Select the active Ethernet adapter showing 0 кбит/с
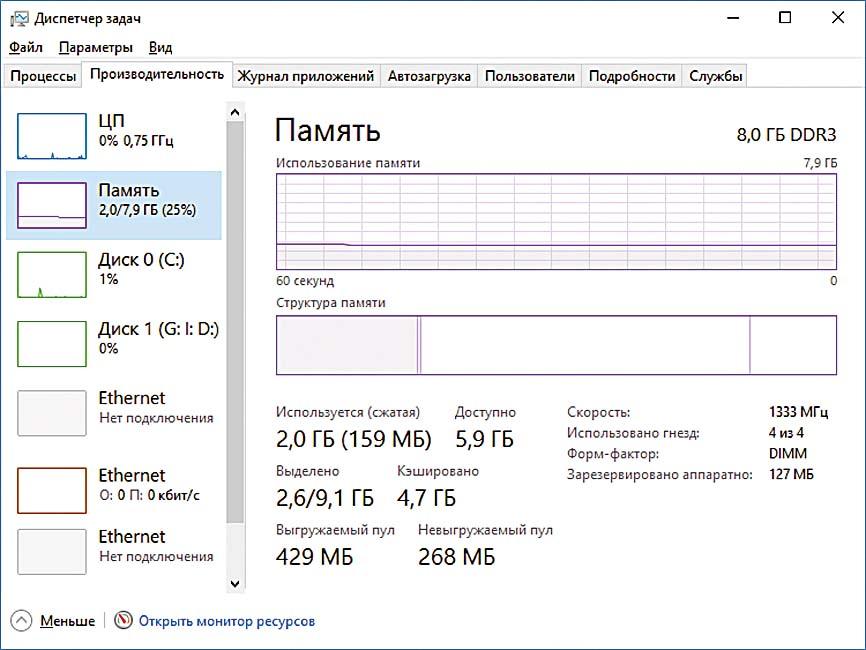 52,490
